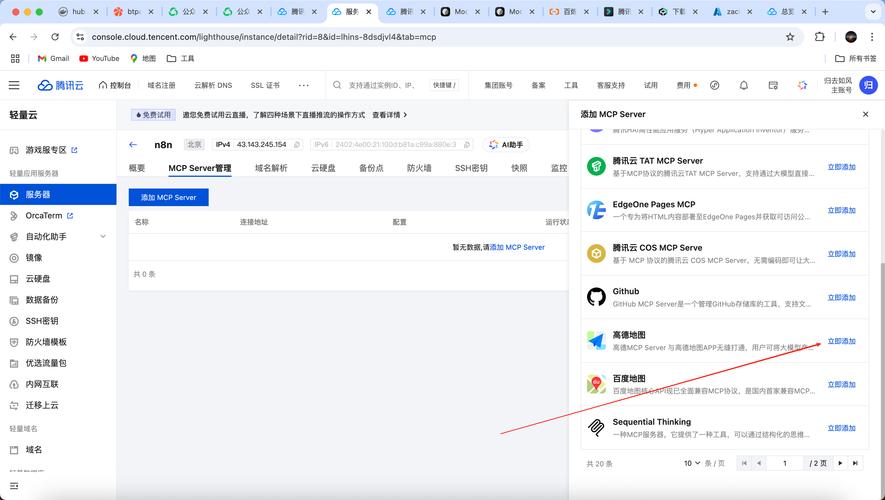This screenshot has height=500, width=885.
Task: Copy the IPv4 address 43.143.245.154
Action: coord(297,144)
